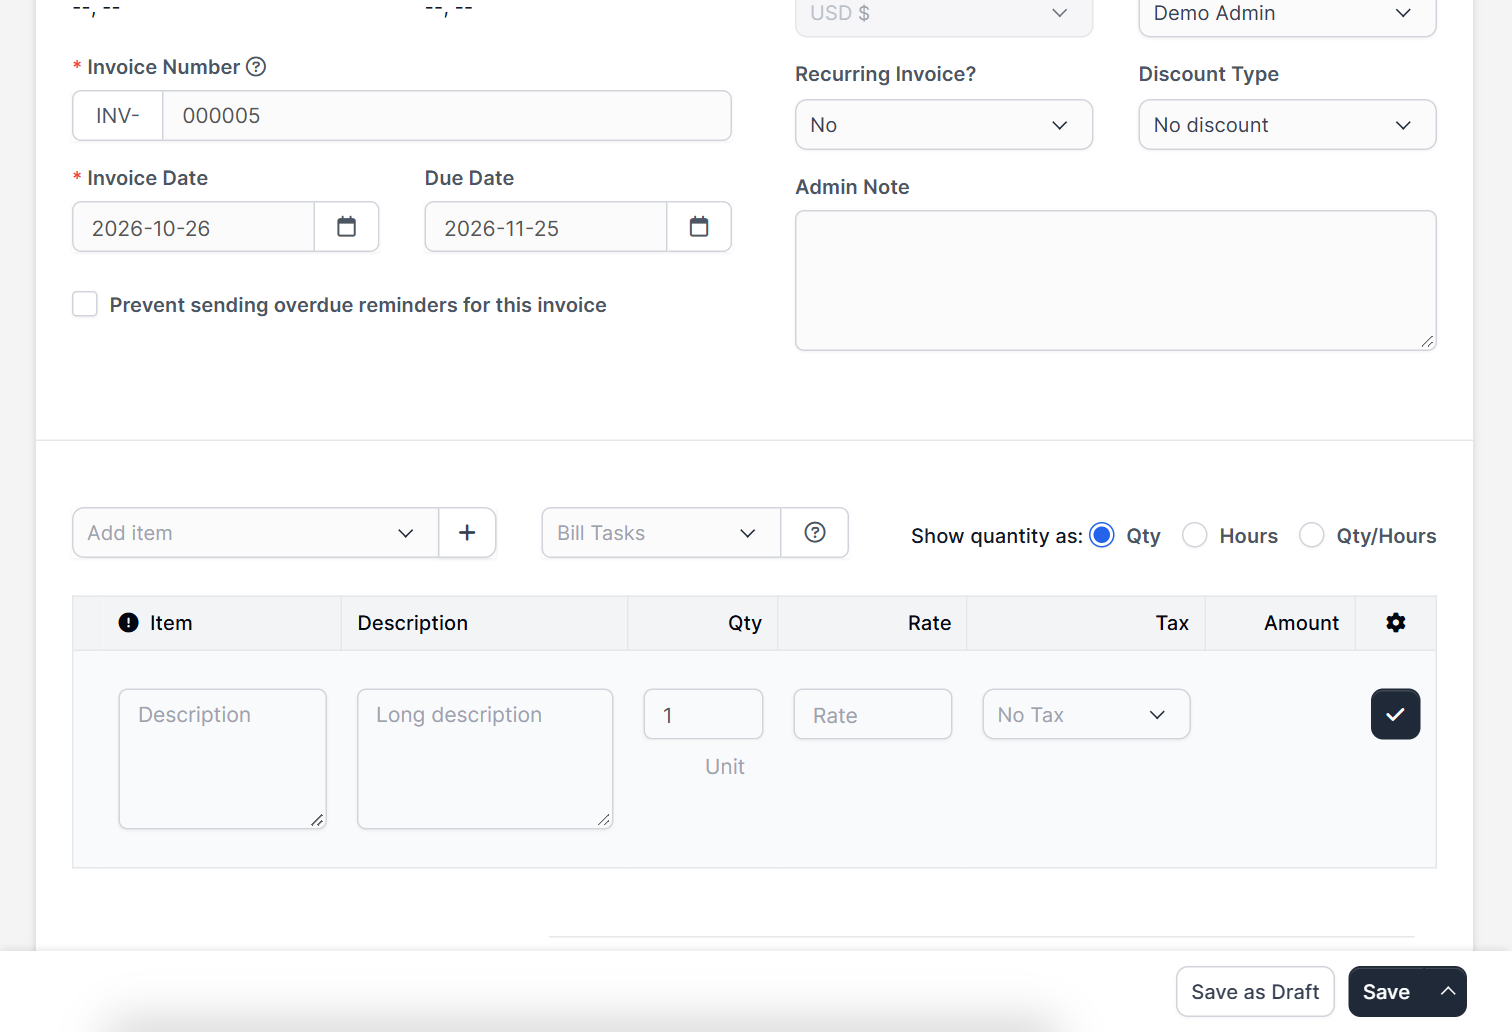The height and width of the screenshot is (1032, 1512).
Task: Open the No Tax dropdown
Action: 1086,714
